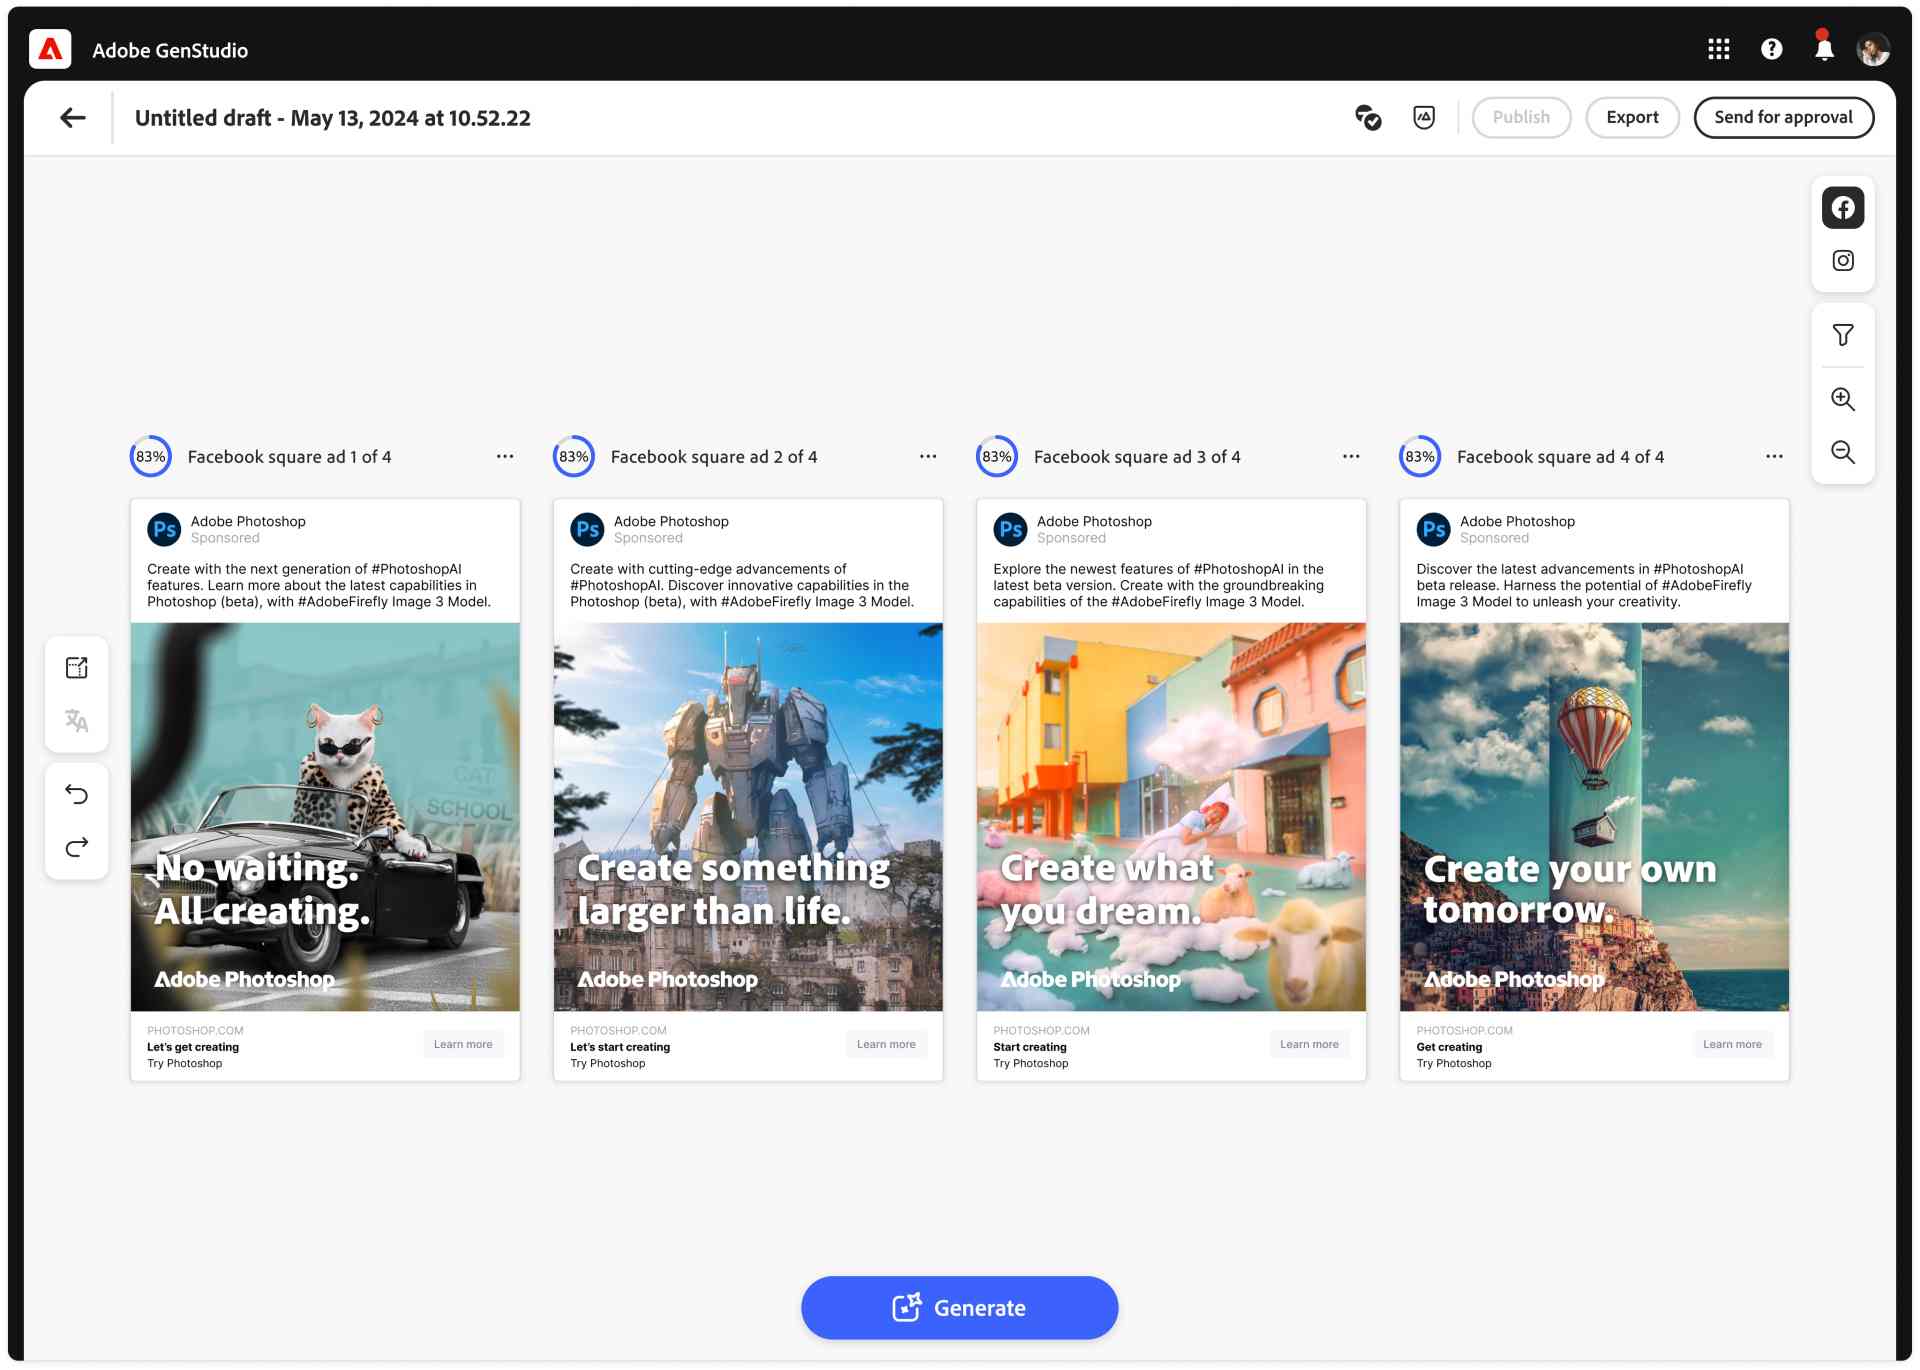Click the Generate button

coord(959,1308)
